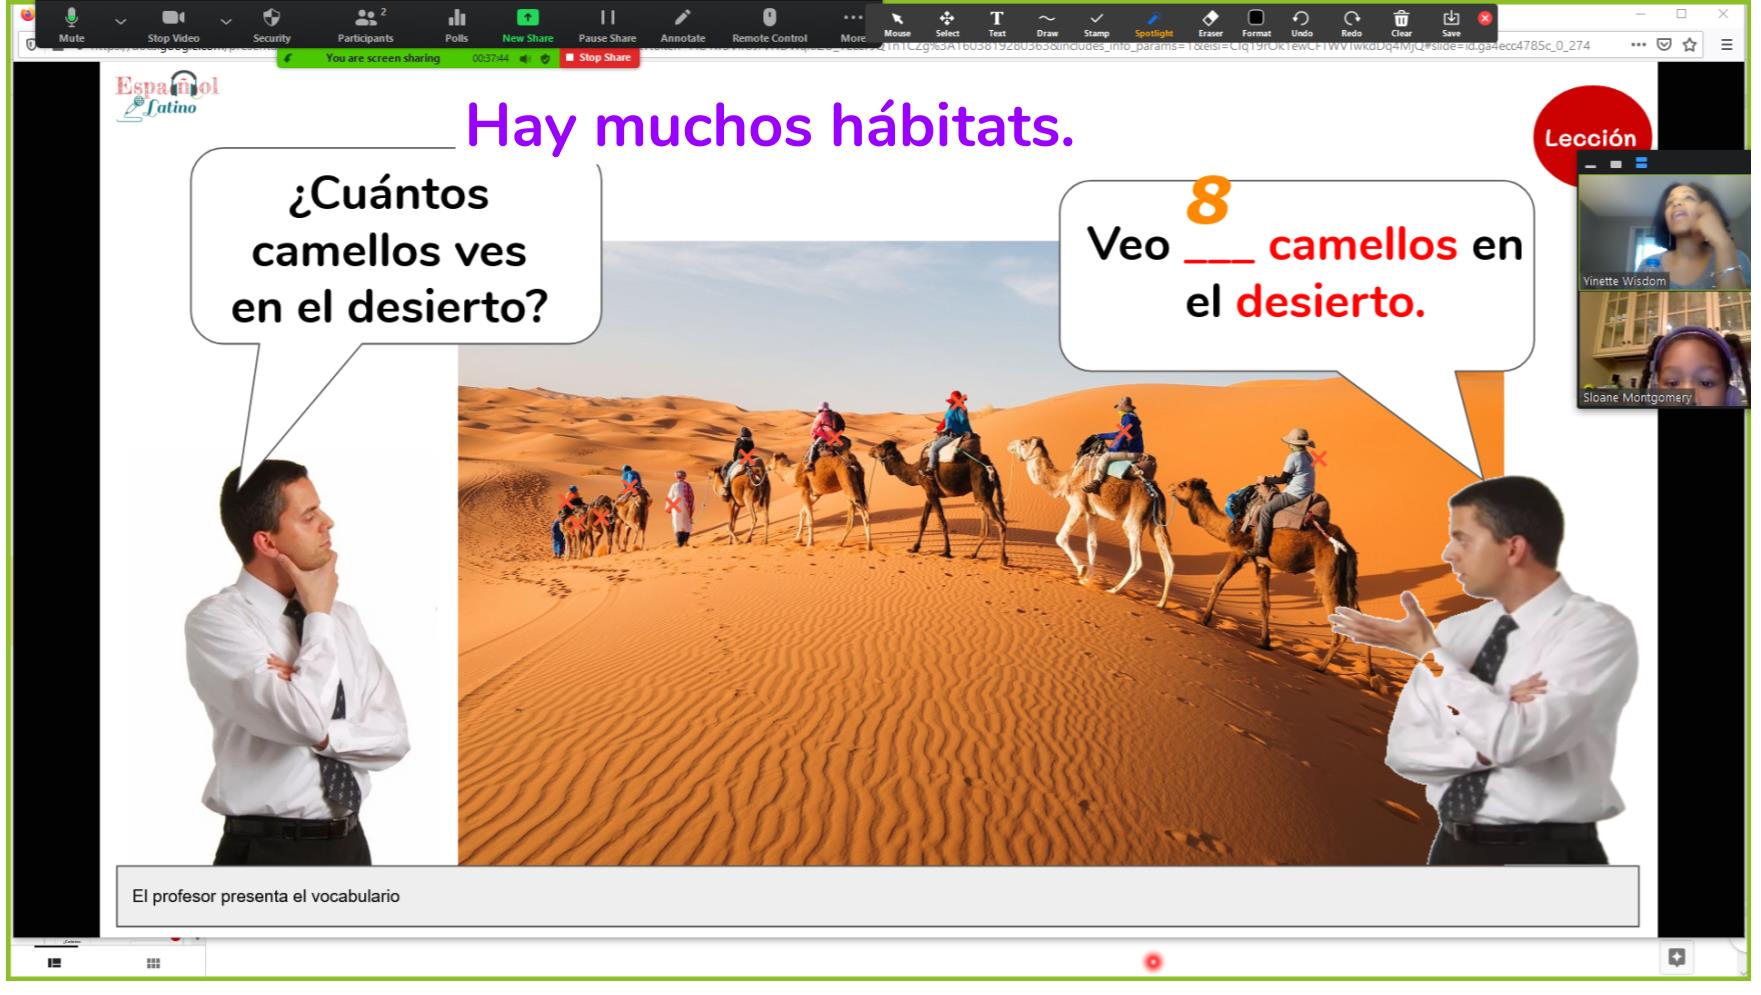Mute the microphone
This screenshot has width=1761, height=995.
71,24
